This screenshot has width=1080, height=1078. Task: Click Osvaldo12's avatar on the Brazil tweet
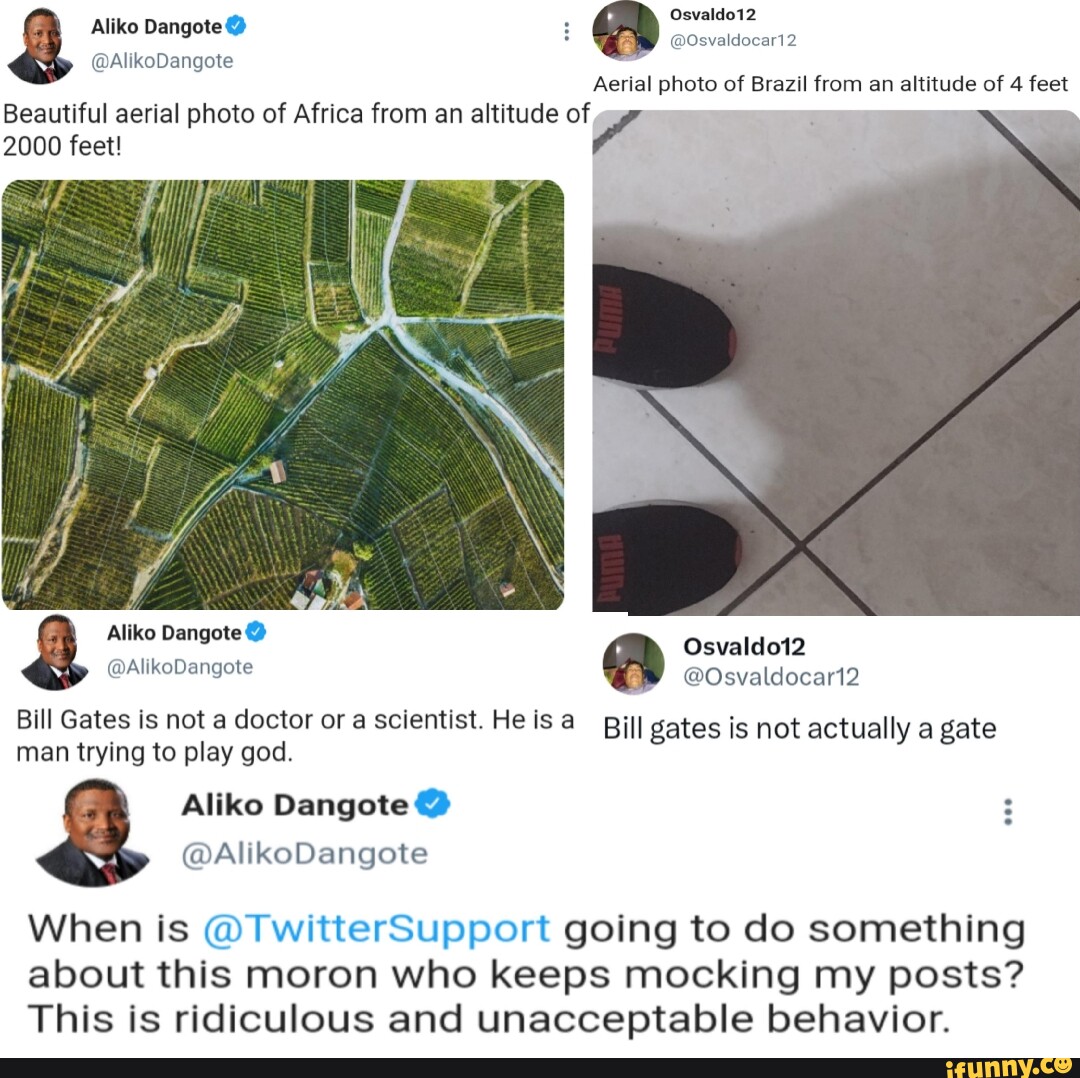click(625, 31)
